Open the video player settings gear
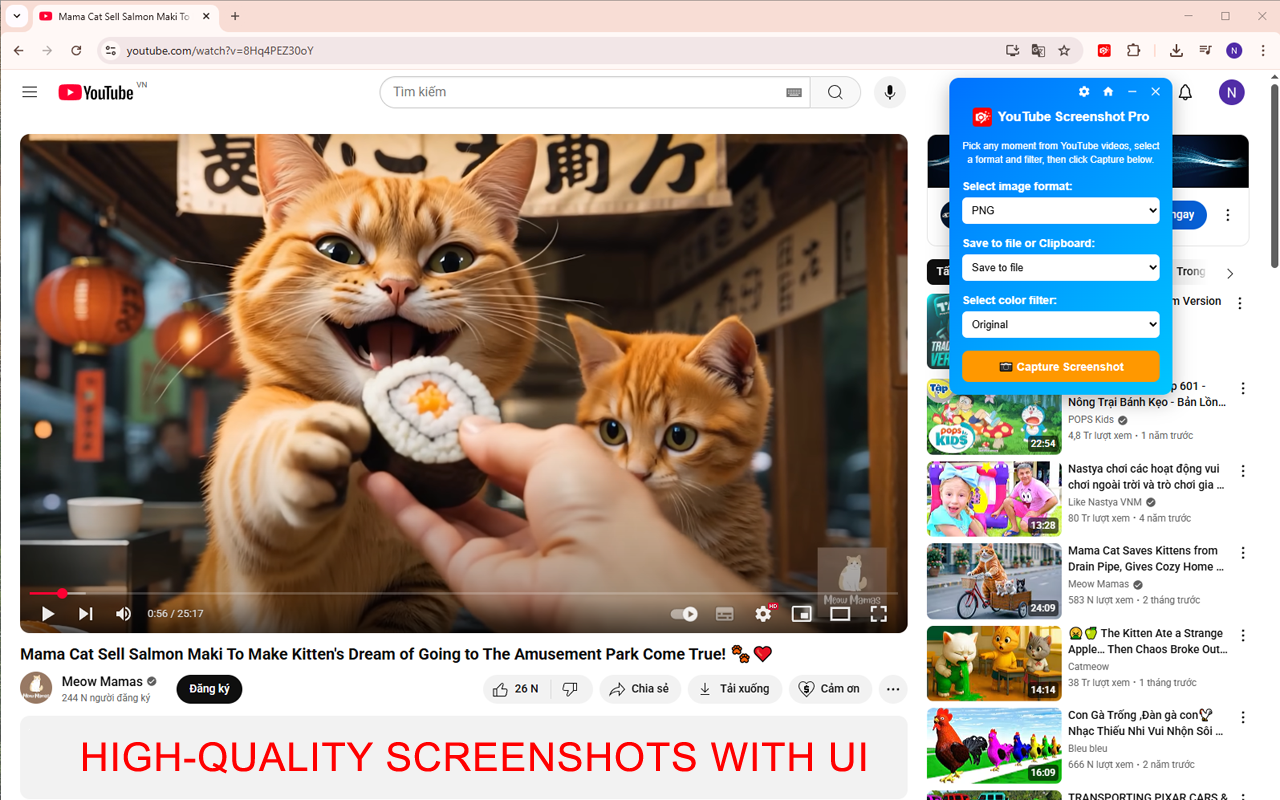 click(x=764, y=613)
